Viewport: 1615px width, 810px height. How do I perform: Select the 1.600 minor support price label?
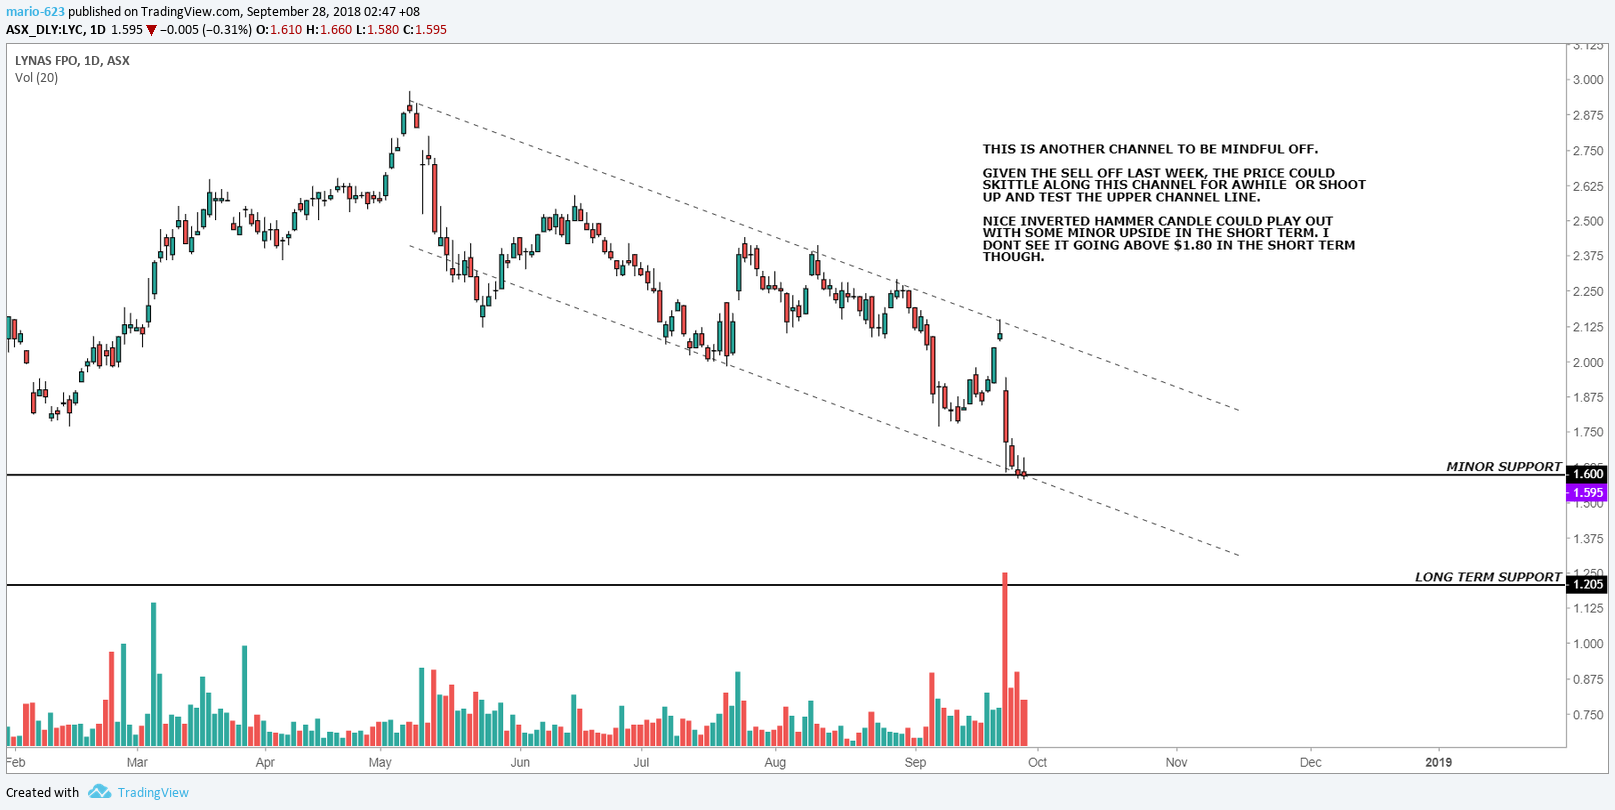tap(1588, 474)
